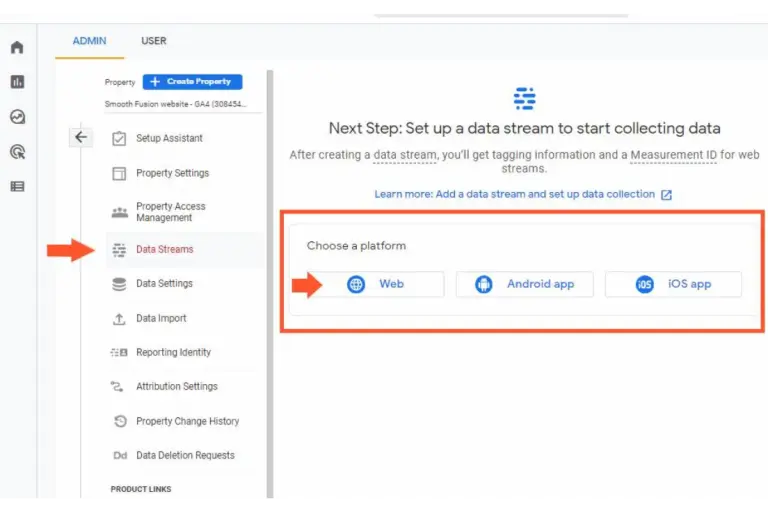Open the Learn more data stream link
Viewport: 768px width, 512px height.
point(515,194)
